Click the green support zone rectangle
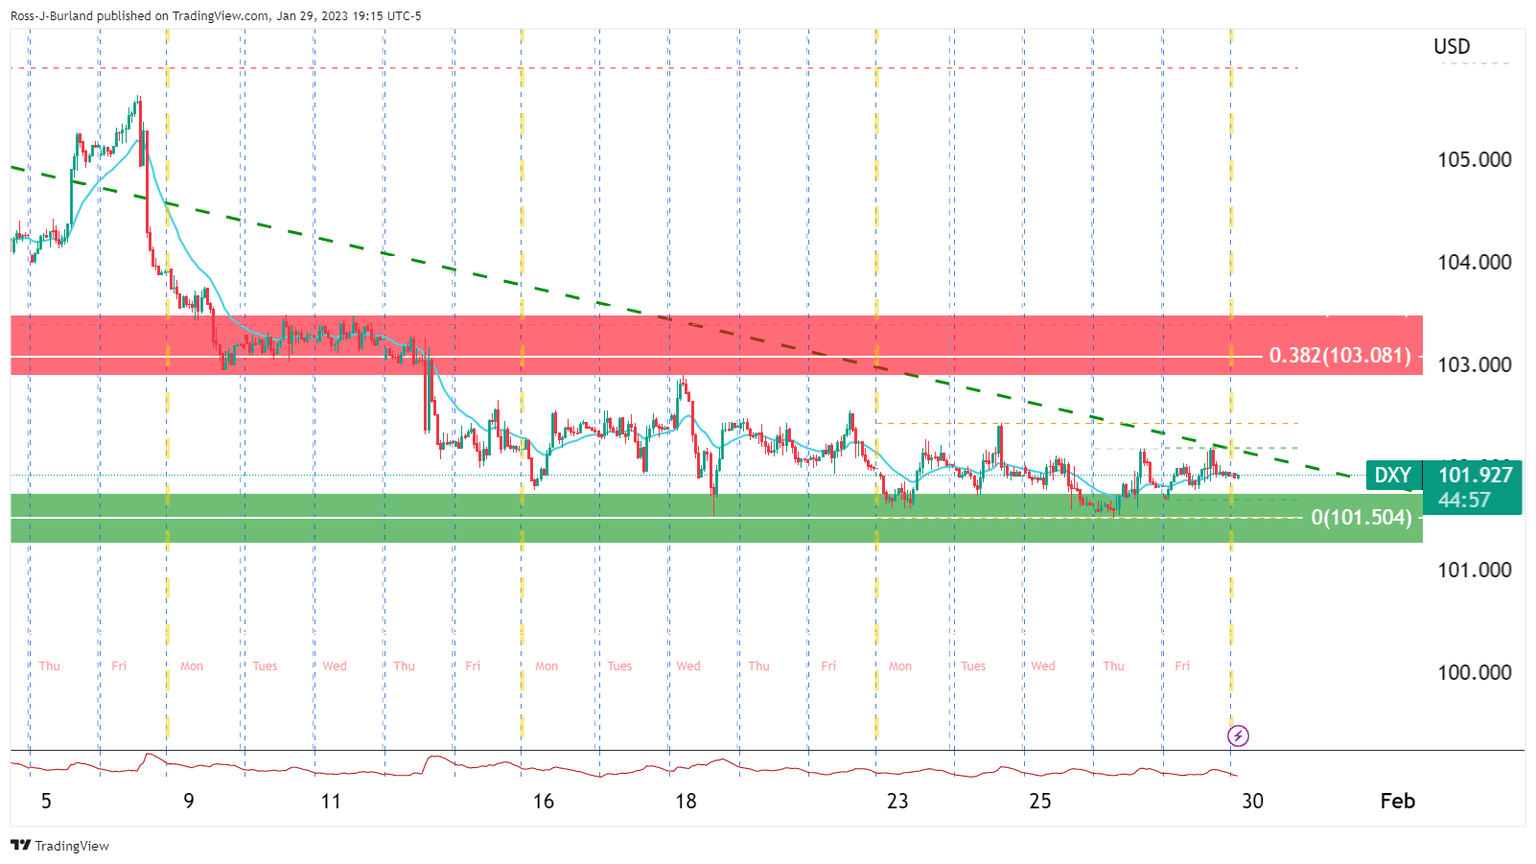Screen dimensions: 1536x864 [x=600, y=530]
